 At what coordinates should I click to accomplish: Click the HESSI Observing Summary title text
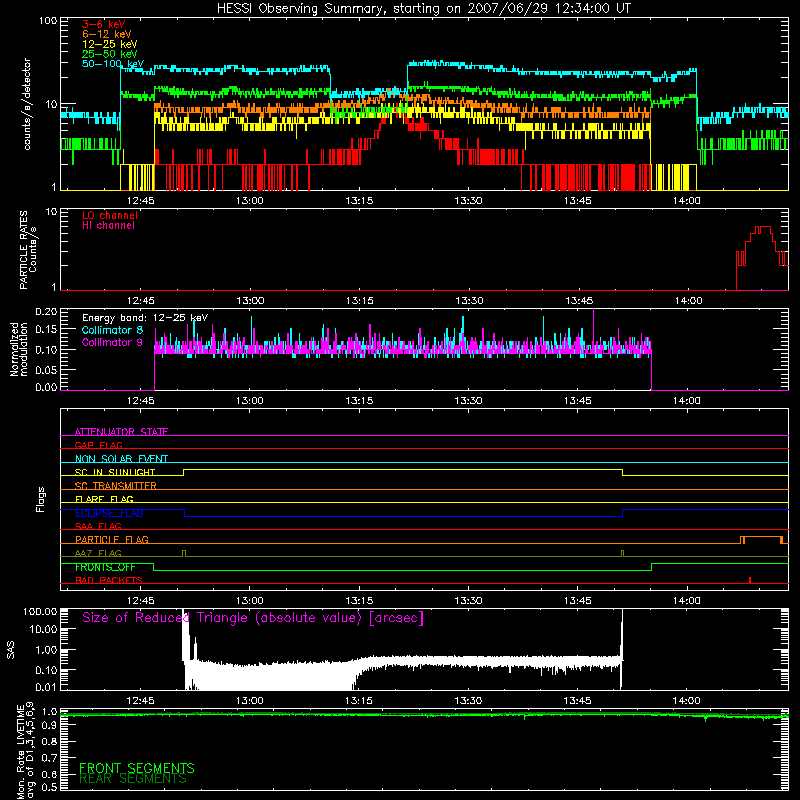tap(423, 9)
